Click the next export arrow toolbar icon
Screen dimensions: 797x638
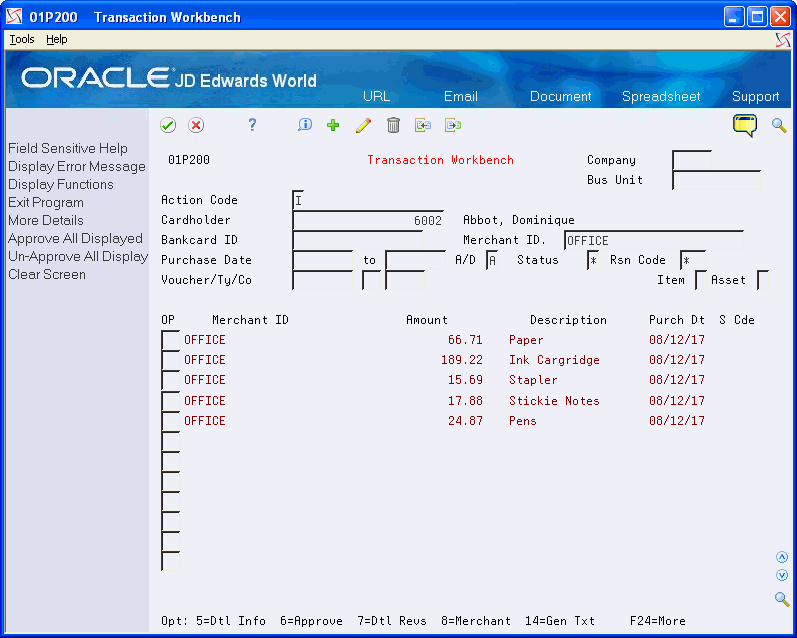tap(453, 125)
